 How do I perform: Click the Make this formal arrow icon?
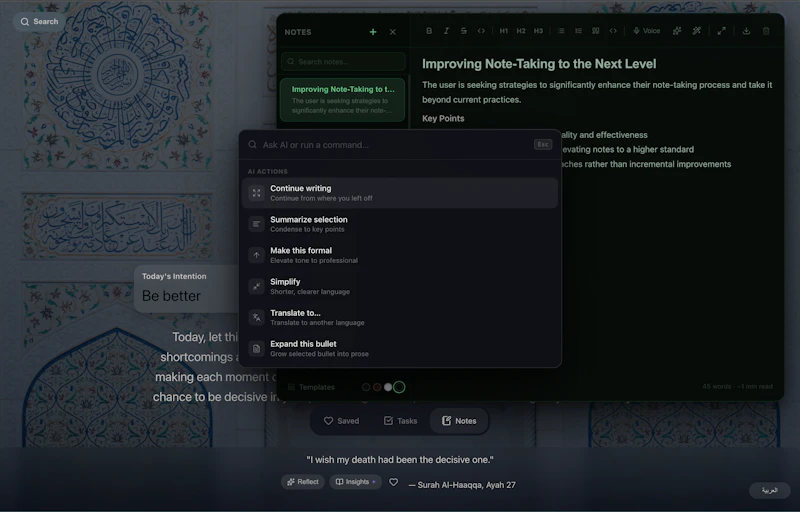coord(257,255)
